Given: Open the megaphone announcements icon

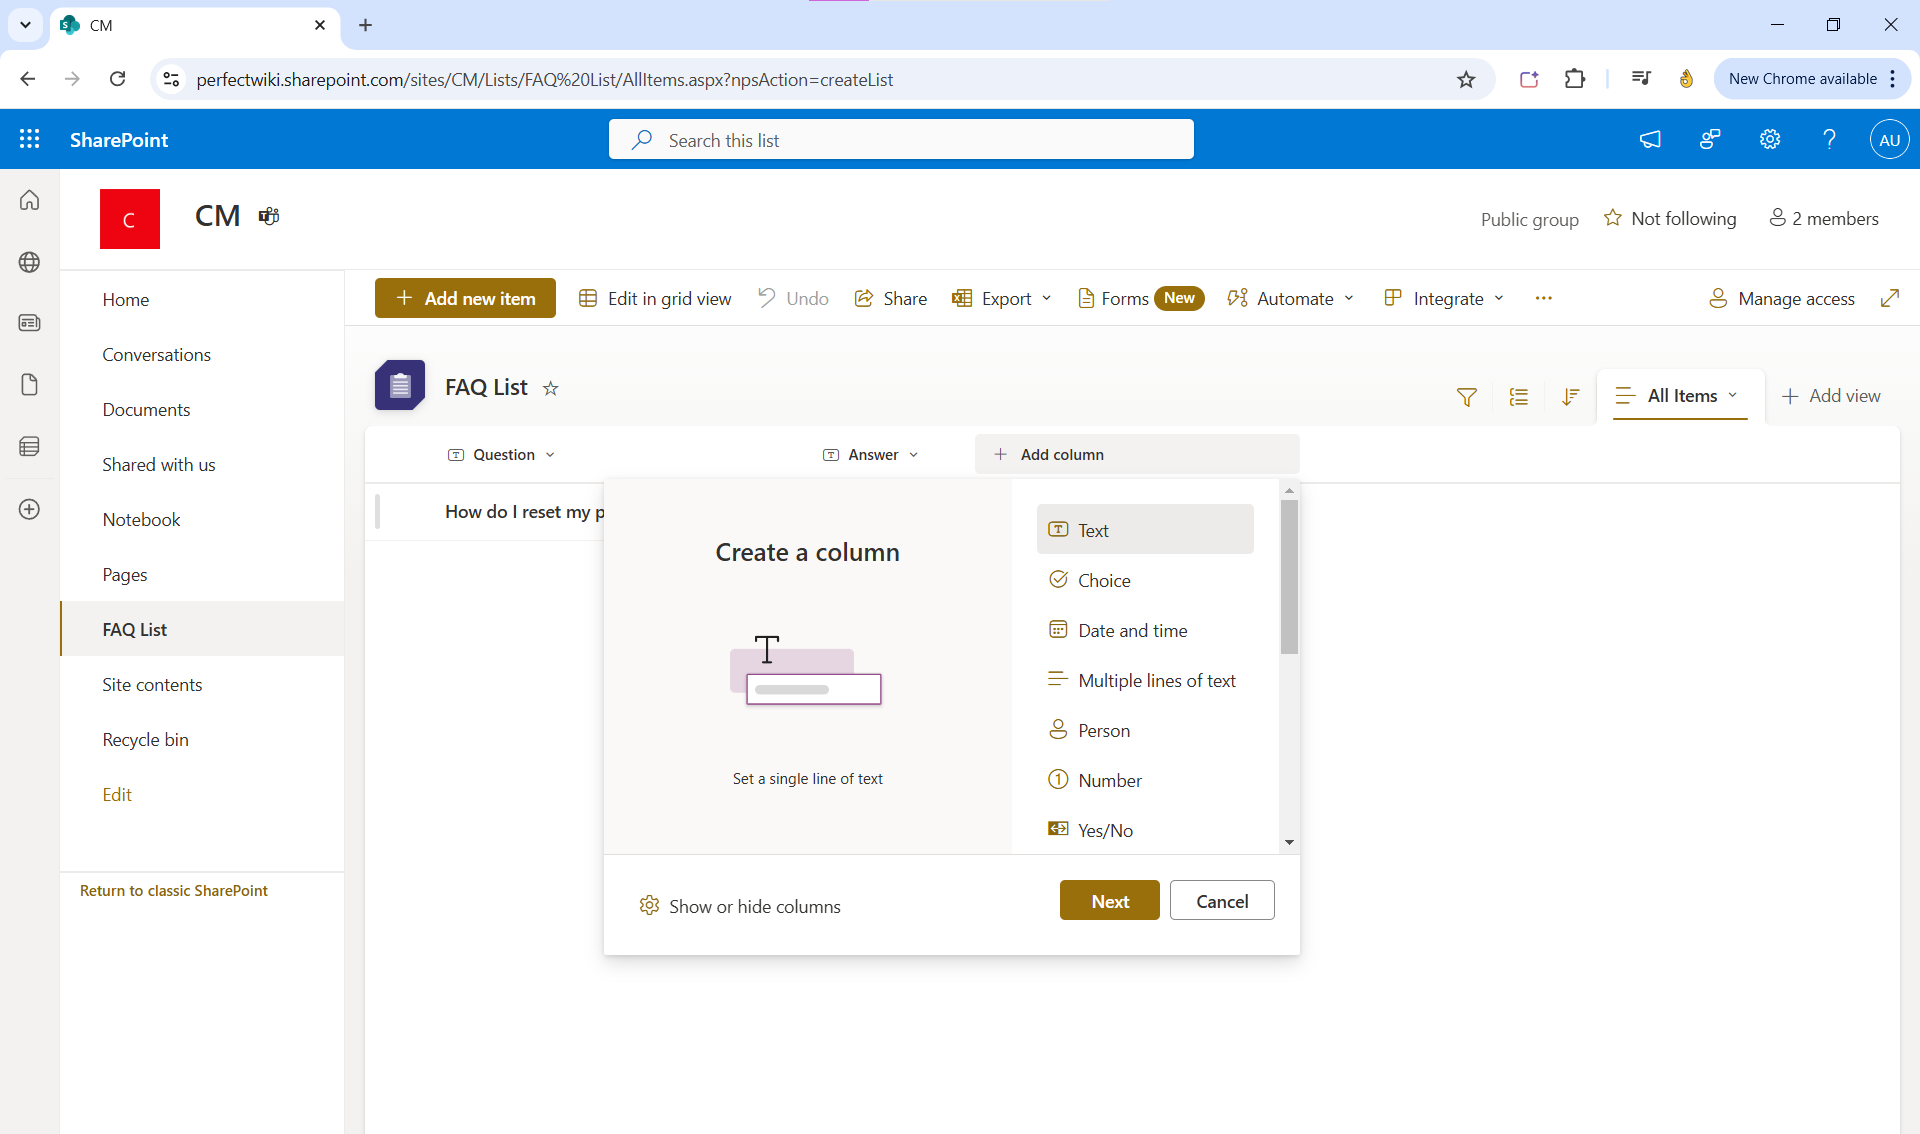Looking at the screenshot, I should coord(1650,139).
